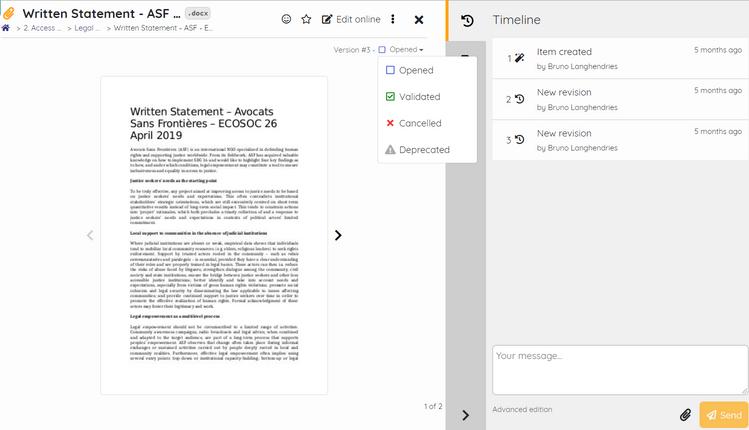Open revision 3 timeline entry
749x430 pixels.
(620, 140)
